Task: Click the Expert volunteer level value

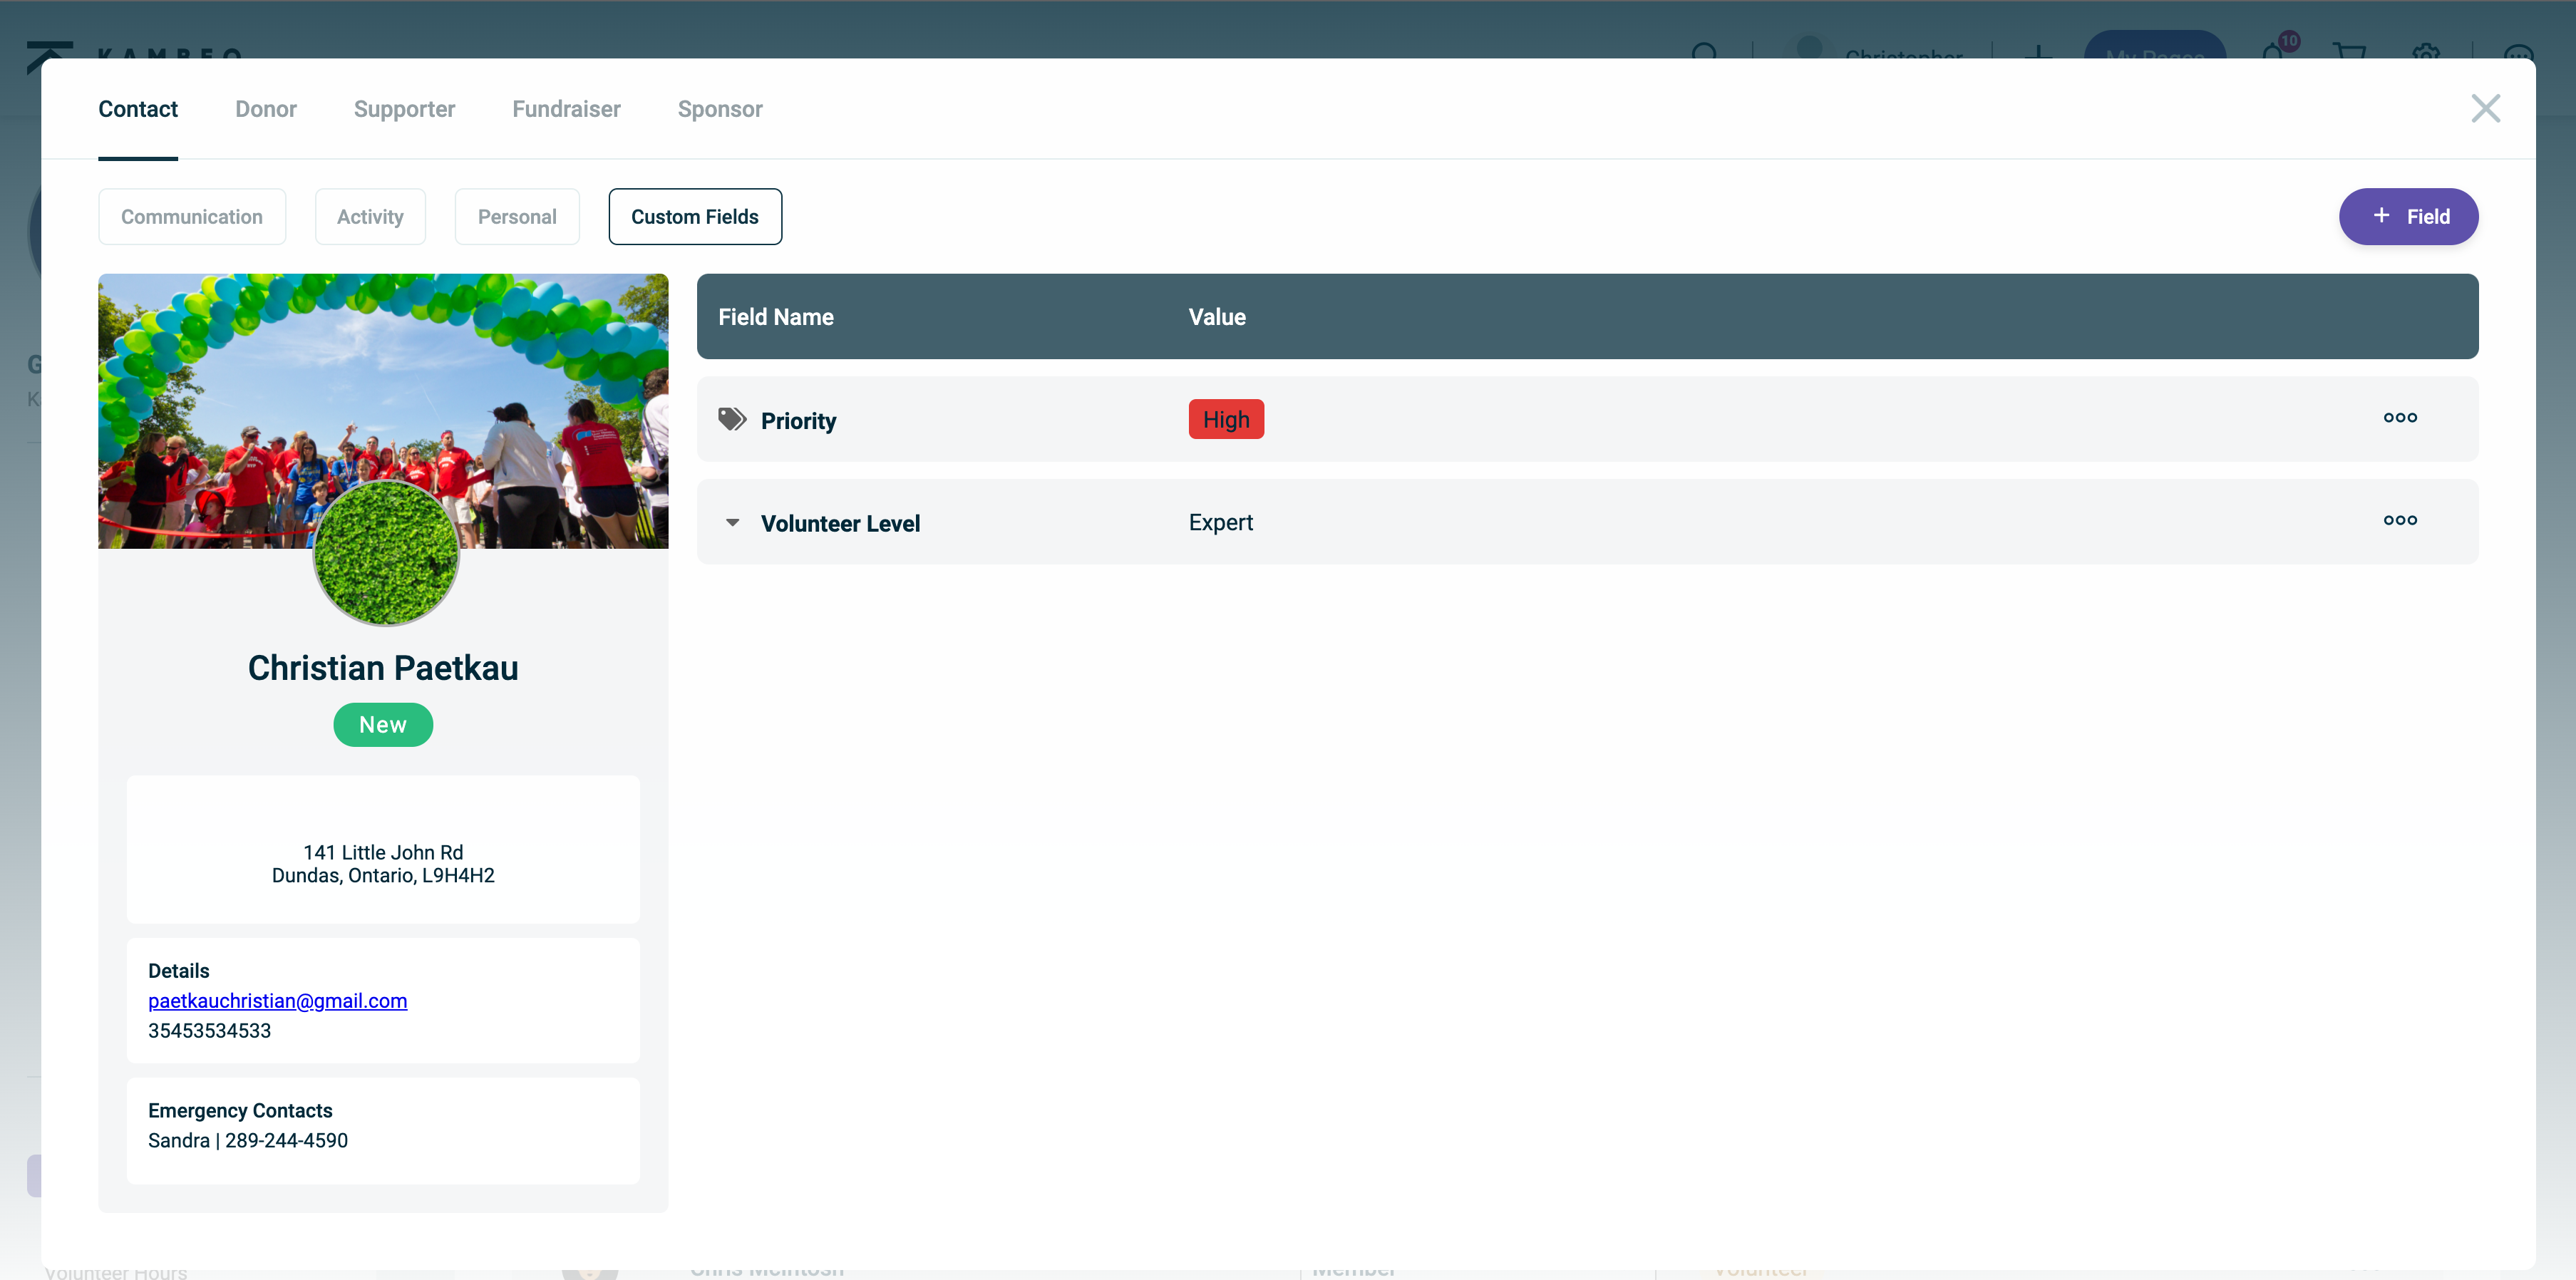Action: coord(1221,522)
